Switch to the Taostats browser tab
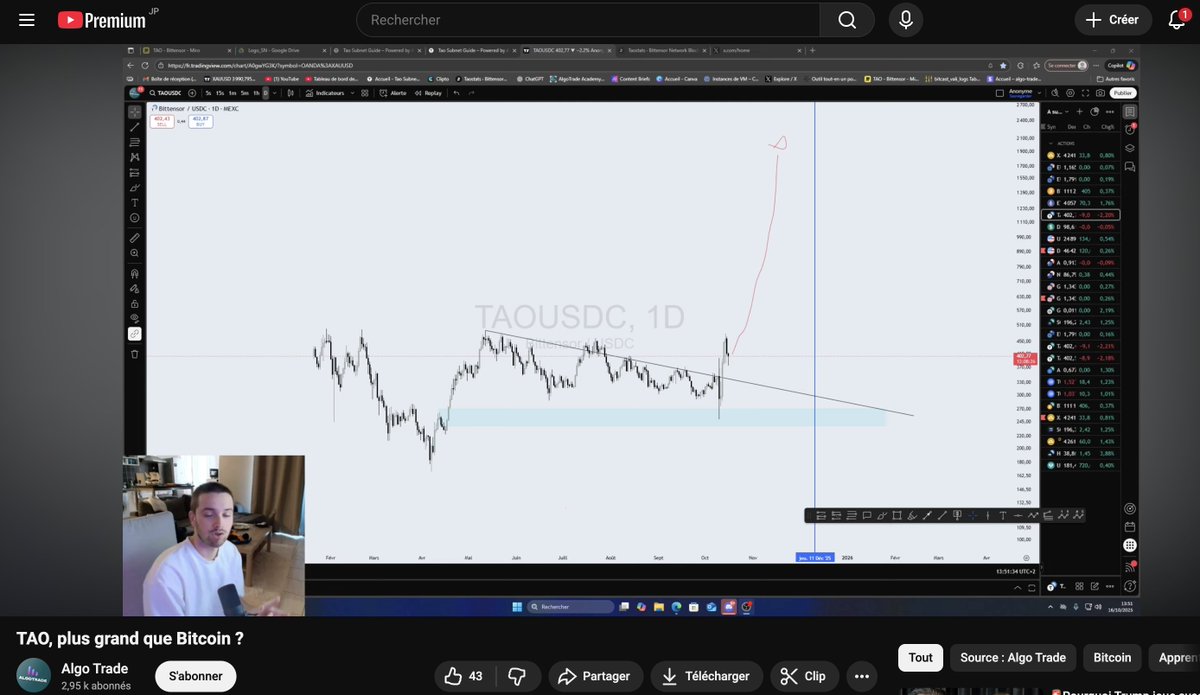 pyautogui.click(x=663, y=50)
